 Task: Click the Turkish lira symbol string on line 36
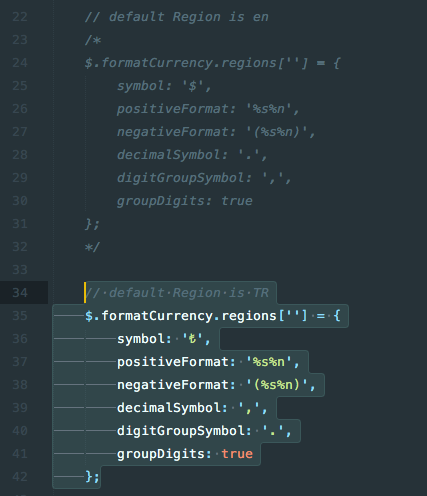tap(193, 339)
